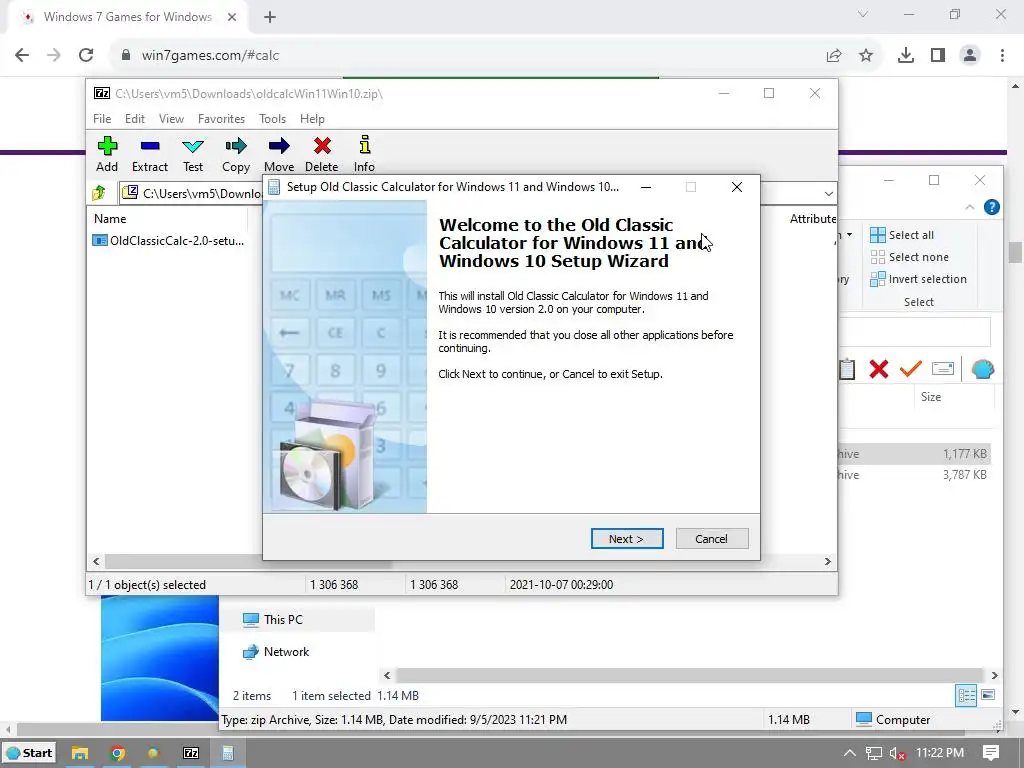Select Network in Explorer navigation pane
Viewport: 1024px width, 768px height.
tap(277, 652)
